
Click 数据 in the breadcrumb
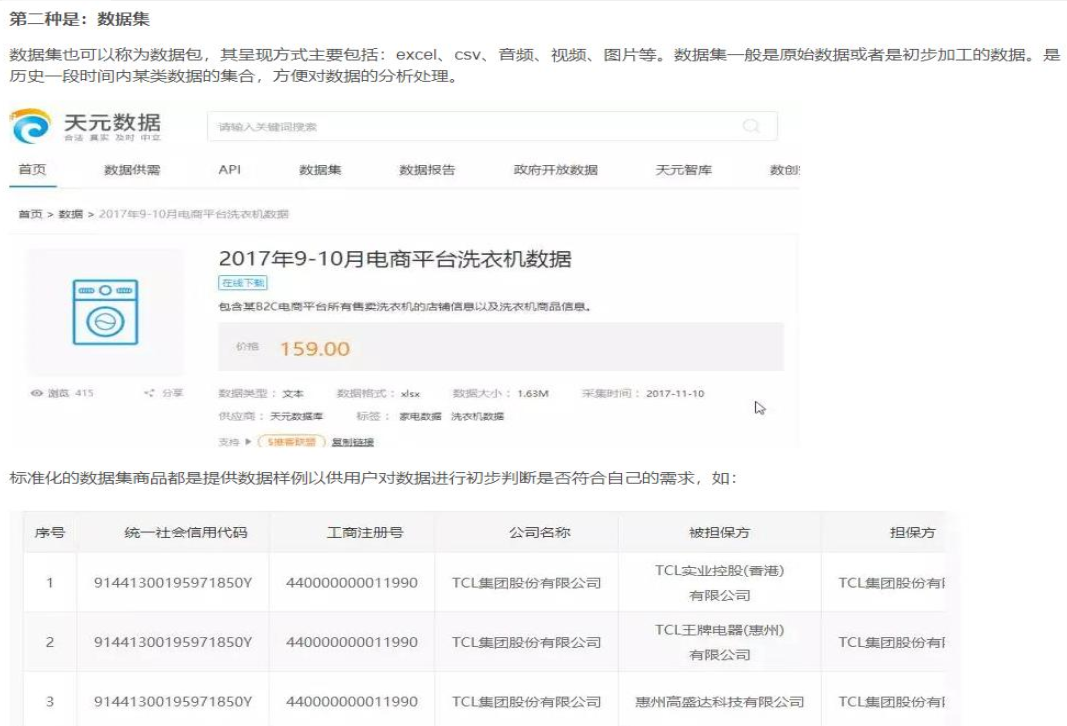click(x=71, y=214)
